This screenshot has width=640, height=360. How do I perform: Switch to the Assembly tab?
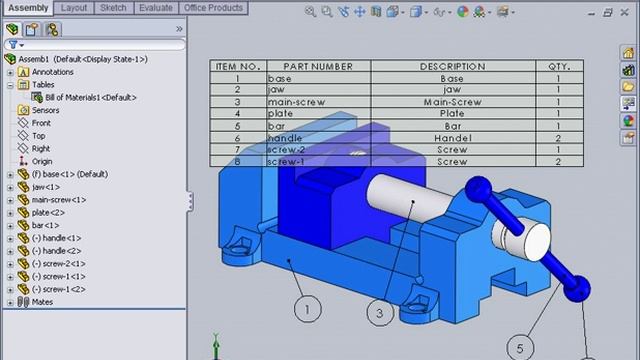pyautogui.click(x=28, y=8)
